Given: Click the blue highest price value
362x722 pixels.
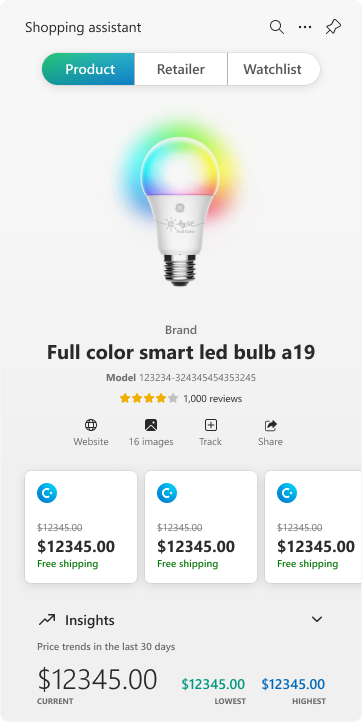Looking at the screenshot, I should [293, 684].
